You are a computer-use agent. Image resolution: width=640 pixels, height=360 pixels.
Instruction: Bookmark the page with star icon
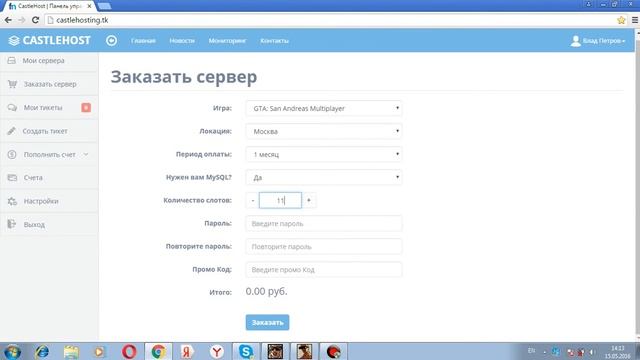(x=621, y=20)
